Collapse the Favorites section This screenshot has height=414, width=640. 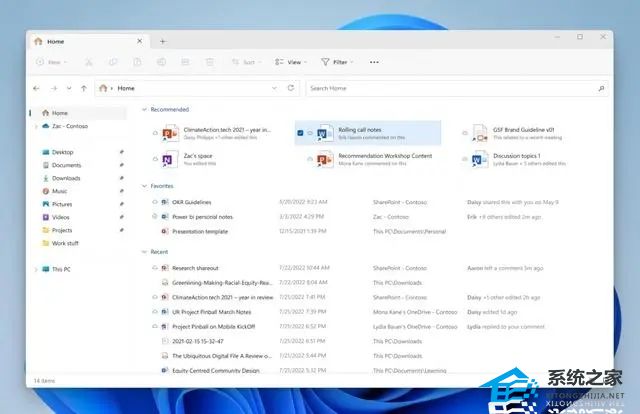[144, 185]
